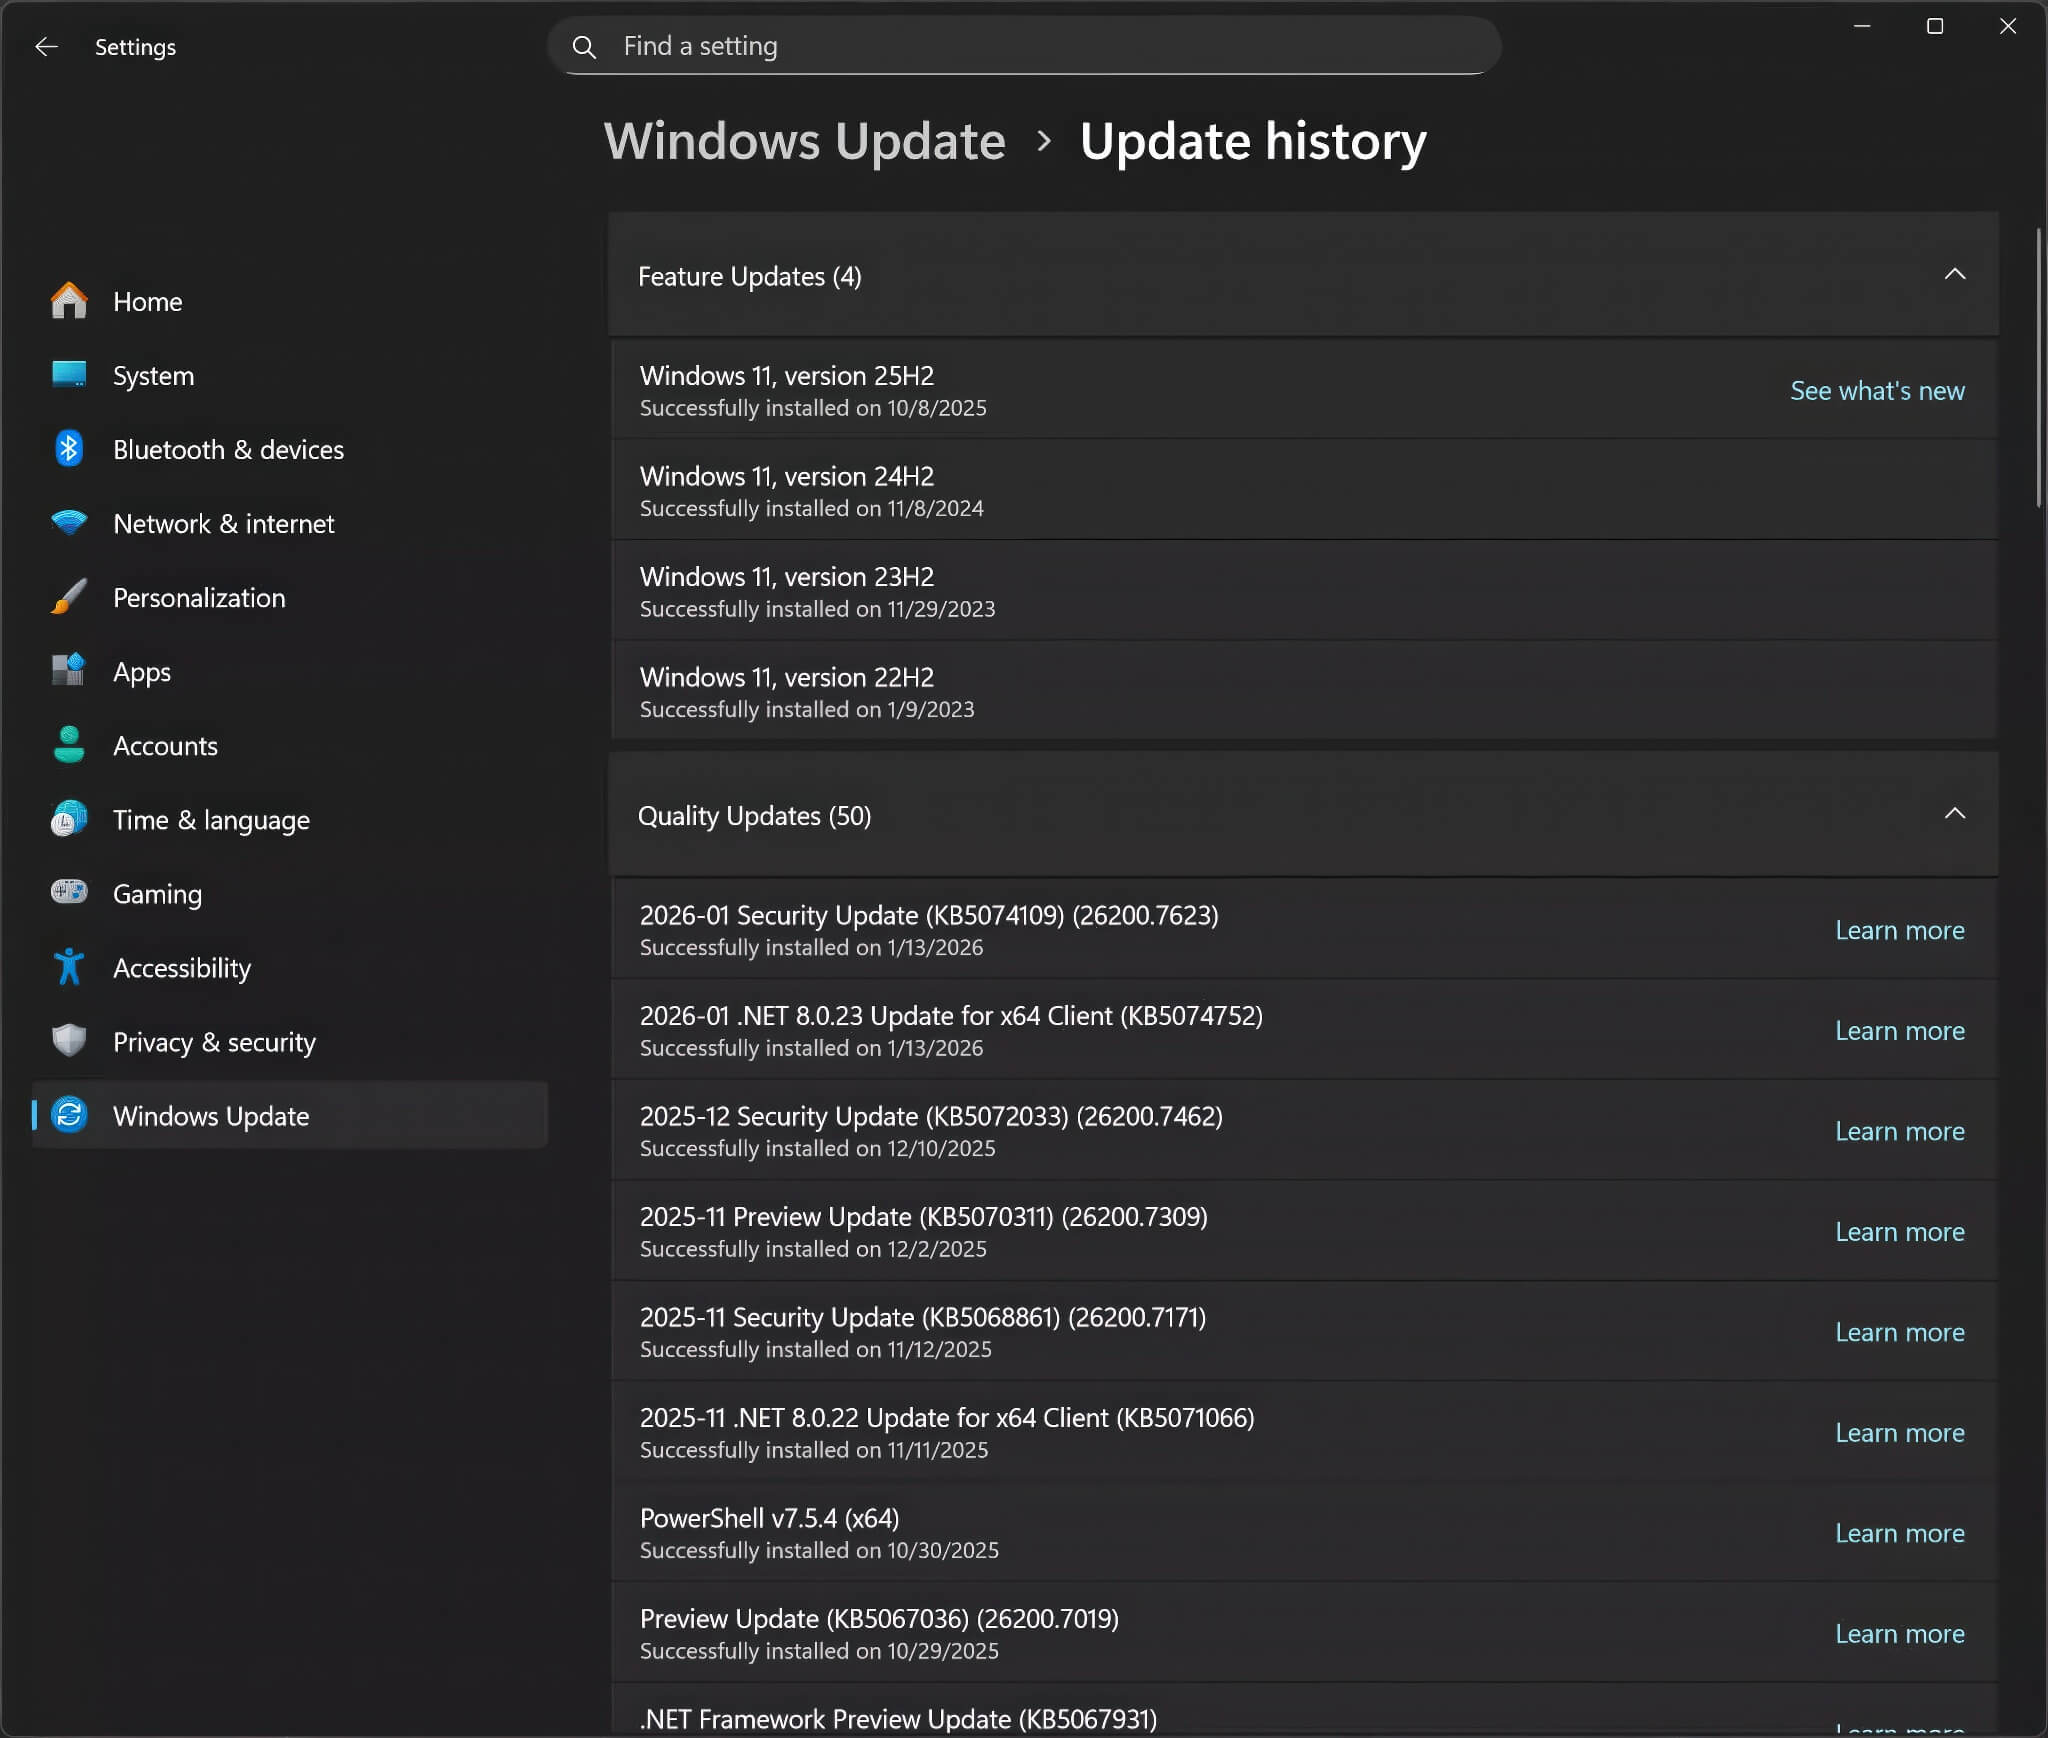The height and width of the screenshot is (1738, 2048).
Task: Click See what's new for 25H2
Action: point(1876,391)
